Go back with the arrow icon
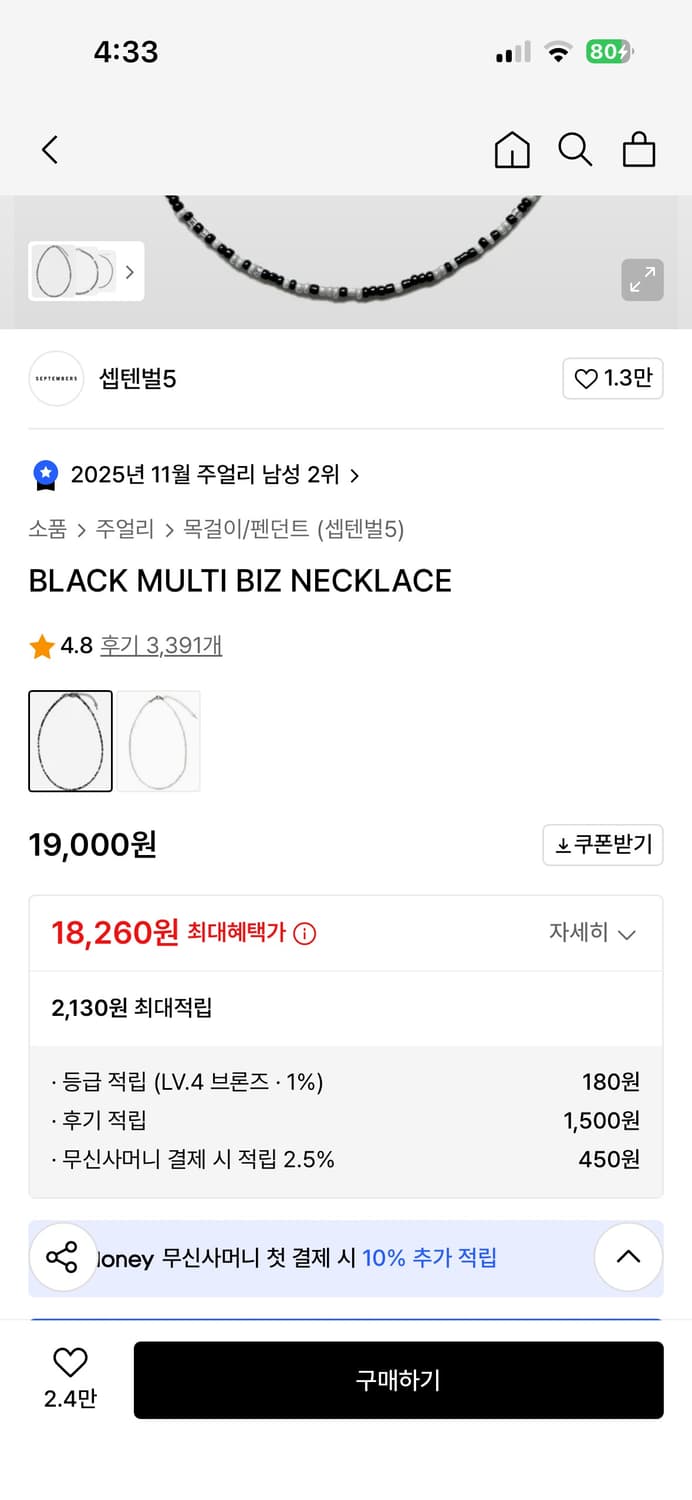The image size is (692, 1500). (x=49, y=148)
